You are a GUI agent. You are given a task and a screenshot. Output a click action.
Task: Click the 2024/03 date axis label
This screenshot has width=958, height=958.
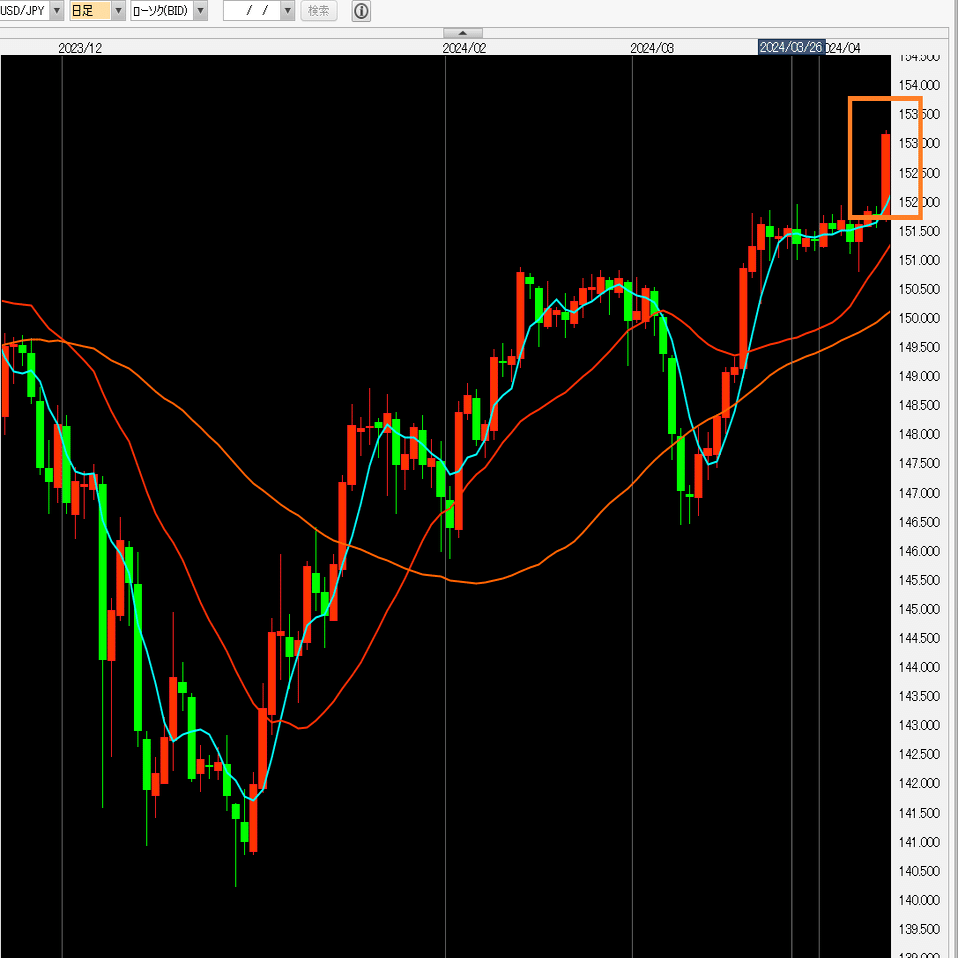click(652, 48)
